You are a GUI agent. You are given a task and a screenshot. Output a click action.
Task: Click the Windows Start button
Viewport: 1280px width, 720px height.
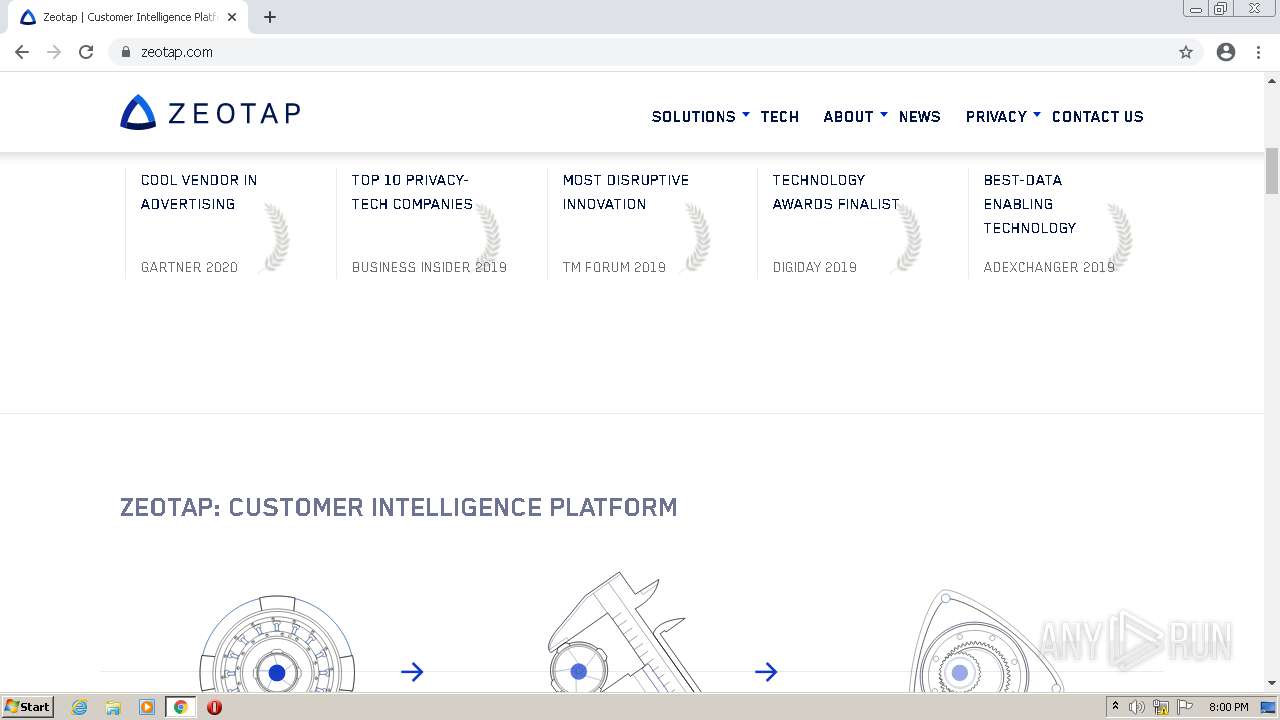(28, 707)
